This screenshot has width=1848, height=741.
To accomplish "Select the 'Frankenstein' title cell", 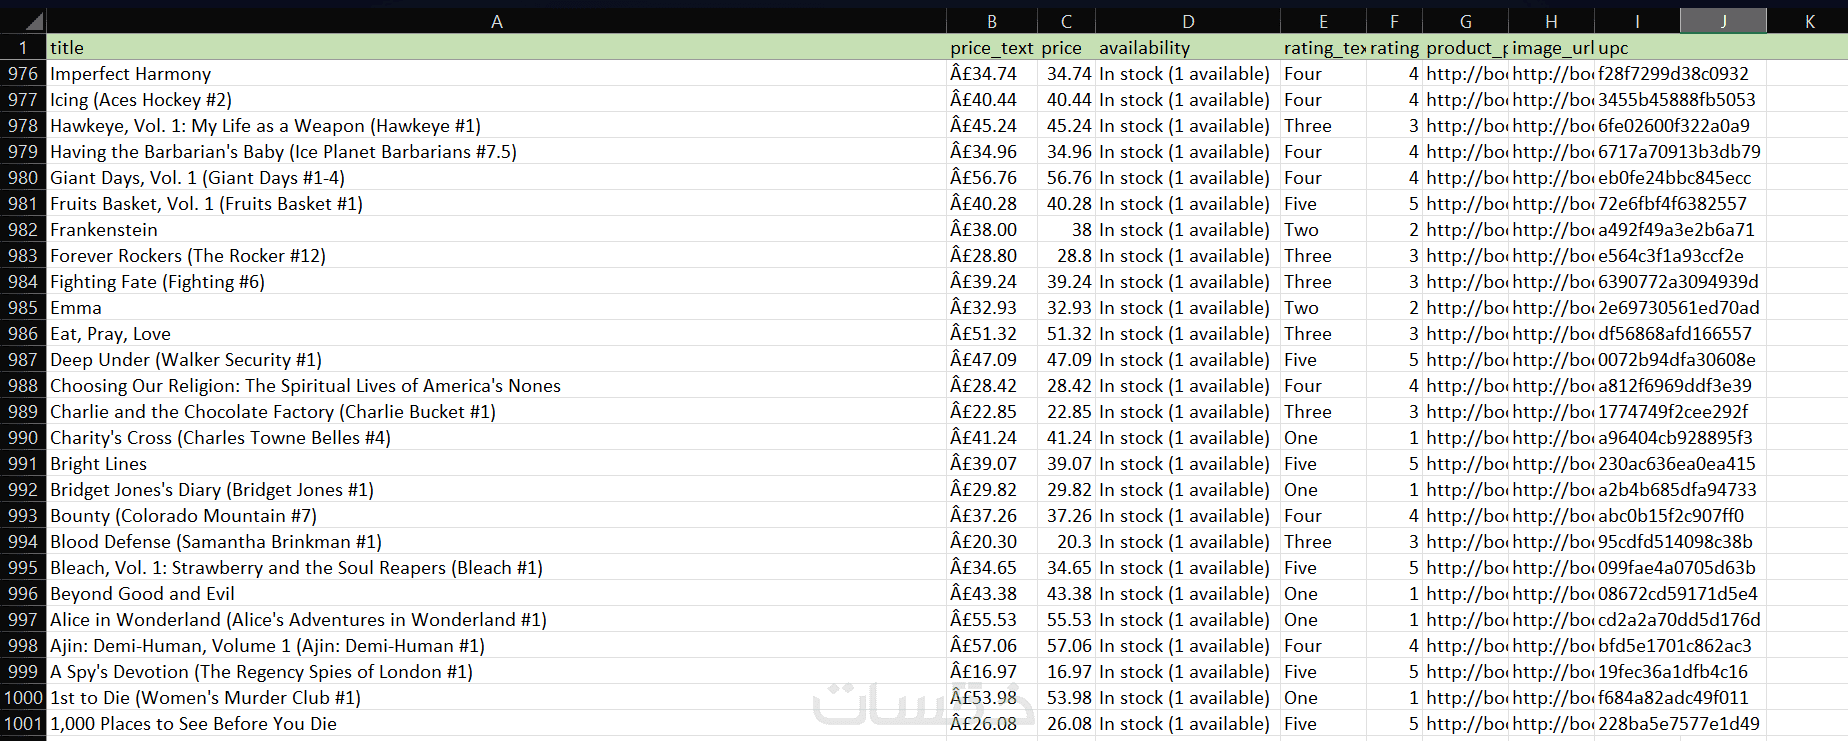I will [x=496, y=230].
